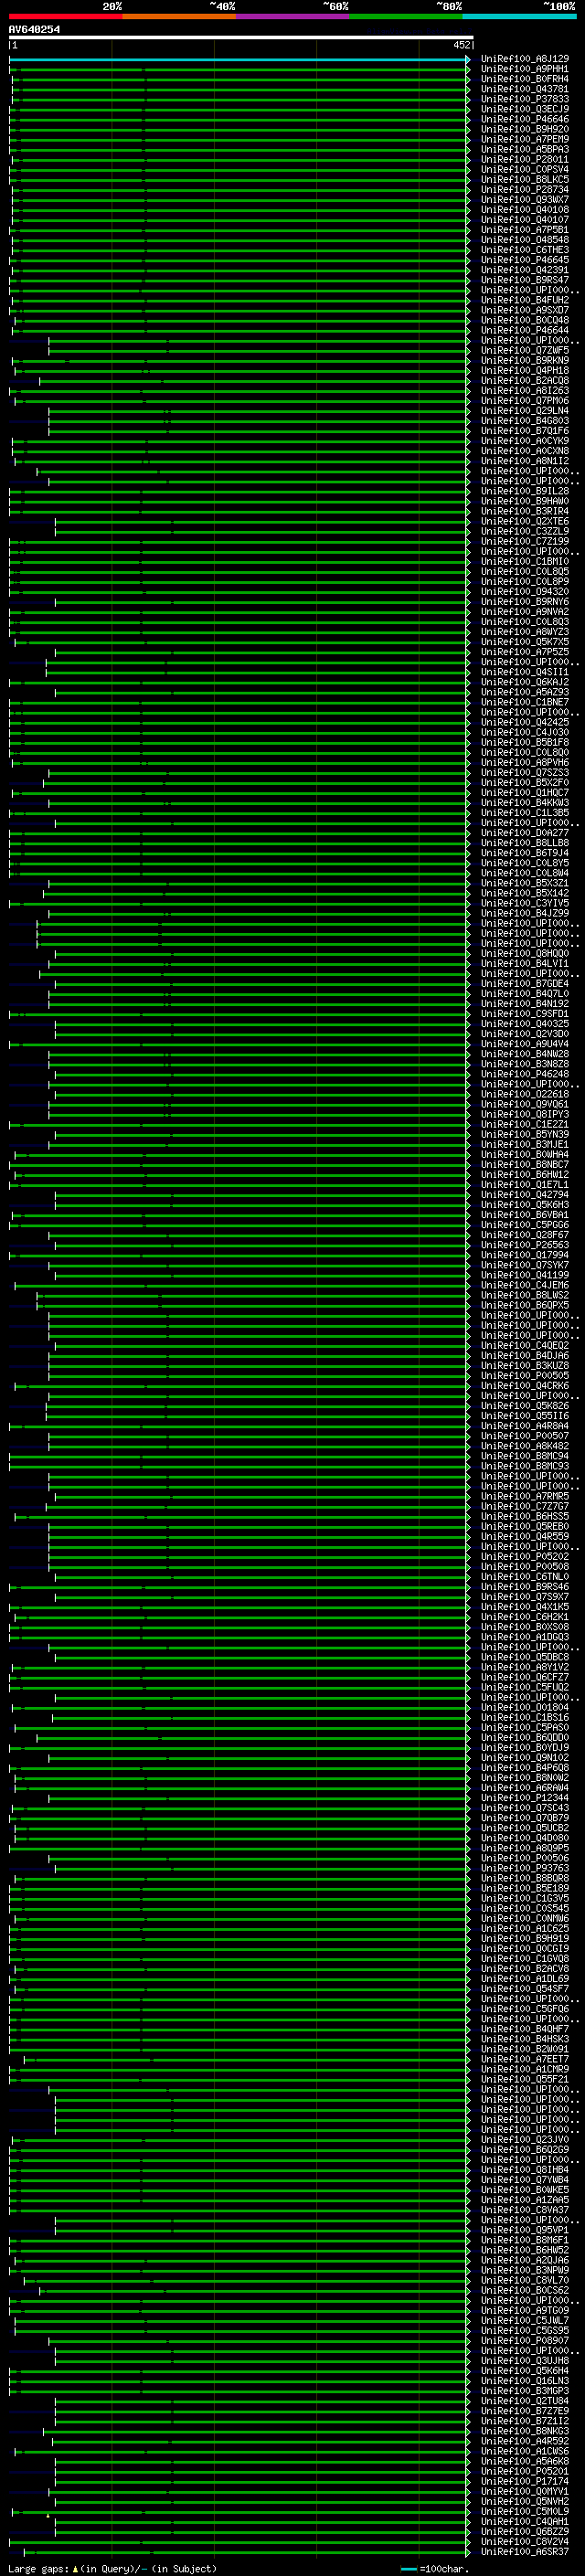Viewport: 585px width, 2576px height.
Task: Click the purple ~60% legend segment
Action: click(x=292, y=16)
